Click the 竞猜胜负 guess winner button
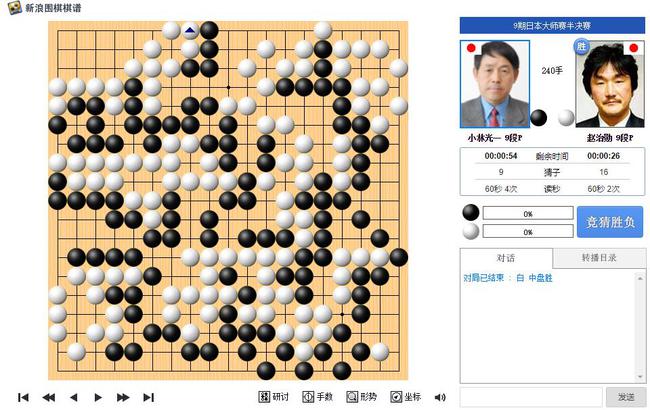 (x=610, y=222)
